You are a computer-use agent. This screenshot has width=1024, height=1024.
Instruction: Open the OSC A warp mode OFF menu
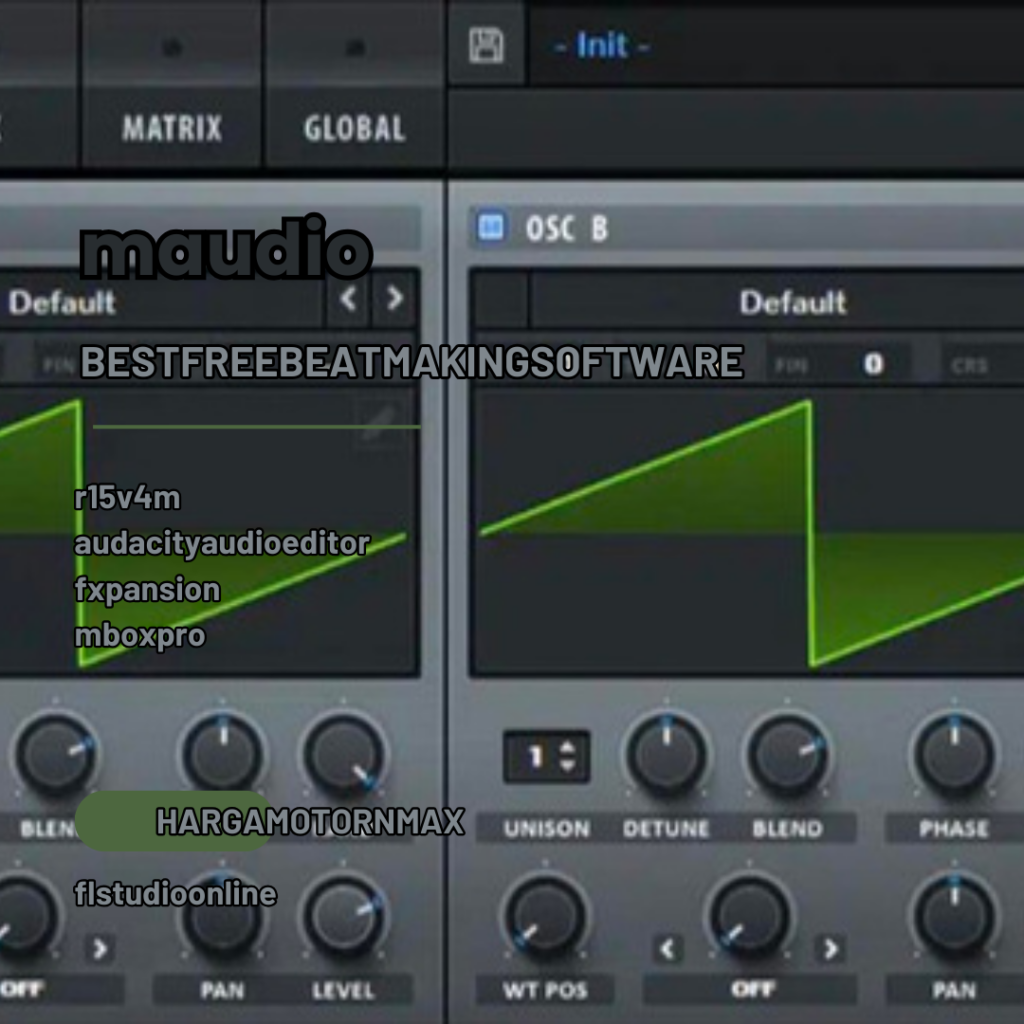[61, 990]
